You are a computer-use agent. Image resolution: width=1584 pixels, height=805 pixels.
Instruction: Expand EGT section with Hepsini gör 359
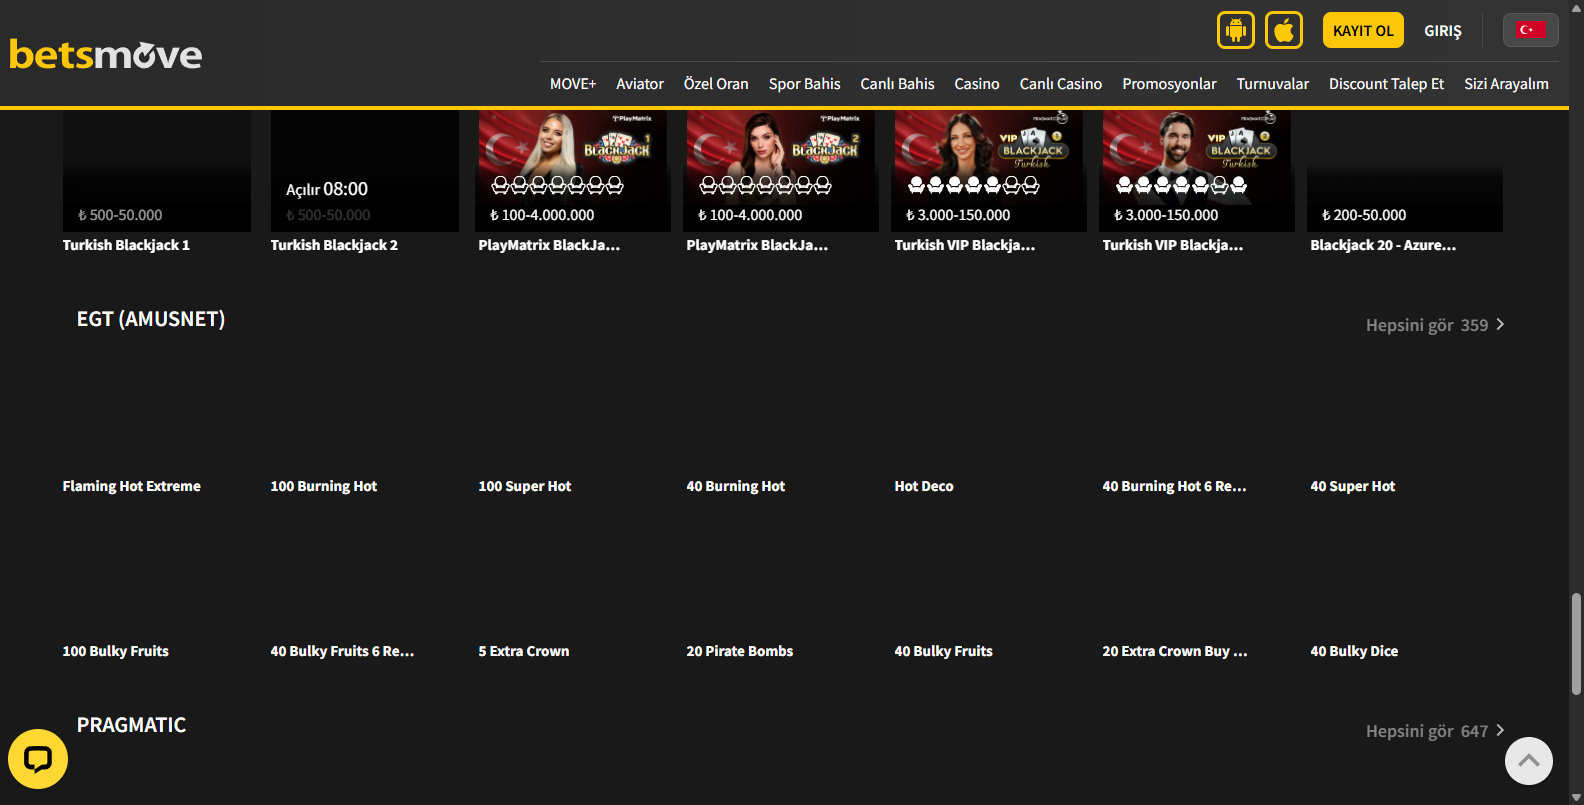click(x=1434, y=325)
